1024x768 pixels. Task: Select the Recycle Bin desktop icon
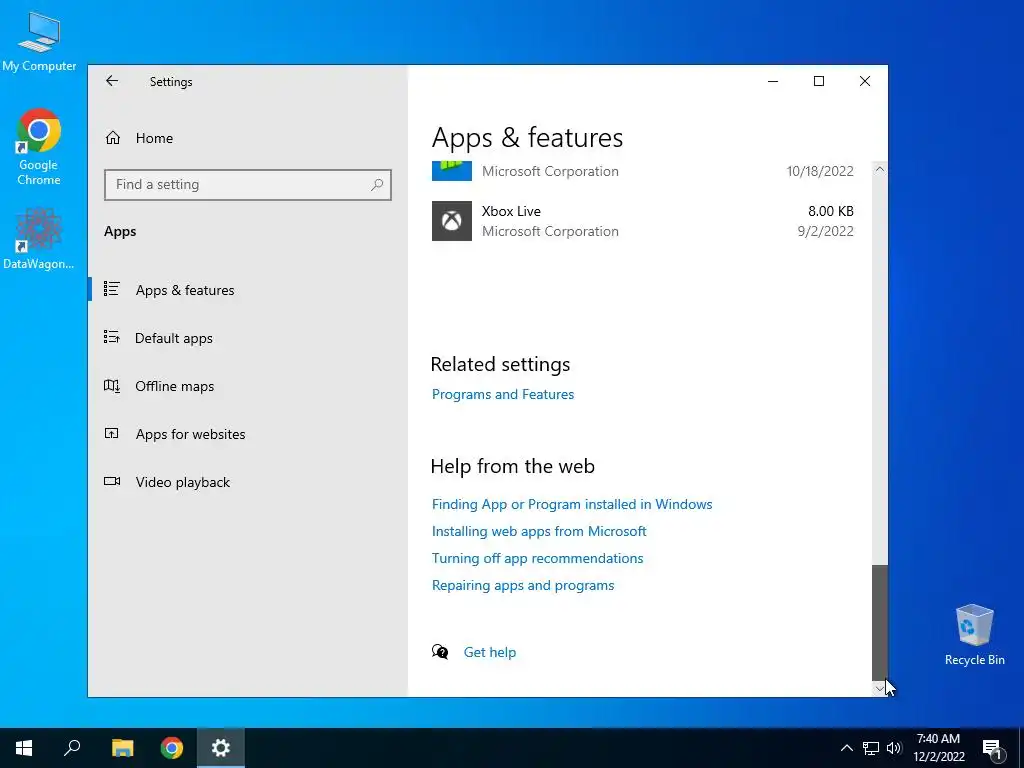pos(974,635)
